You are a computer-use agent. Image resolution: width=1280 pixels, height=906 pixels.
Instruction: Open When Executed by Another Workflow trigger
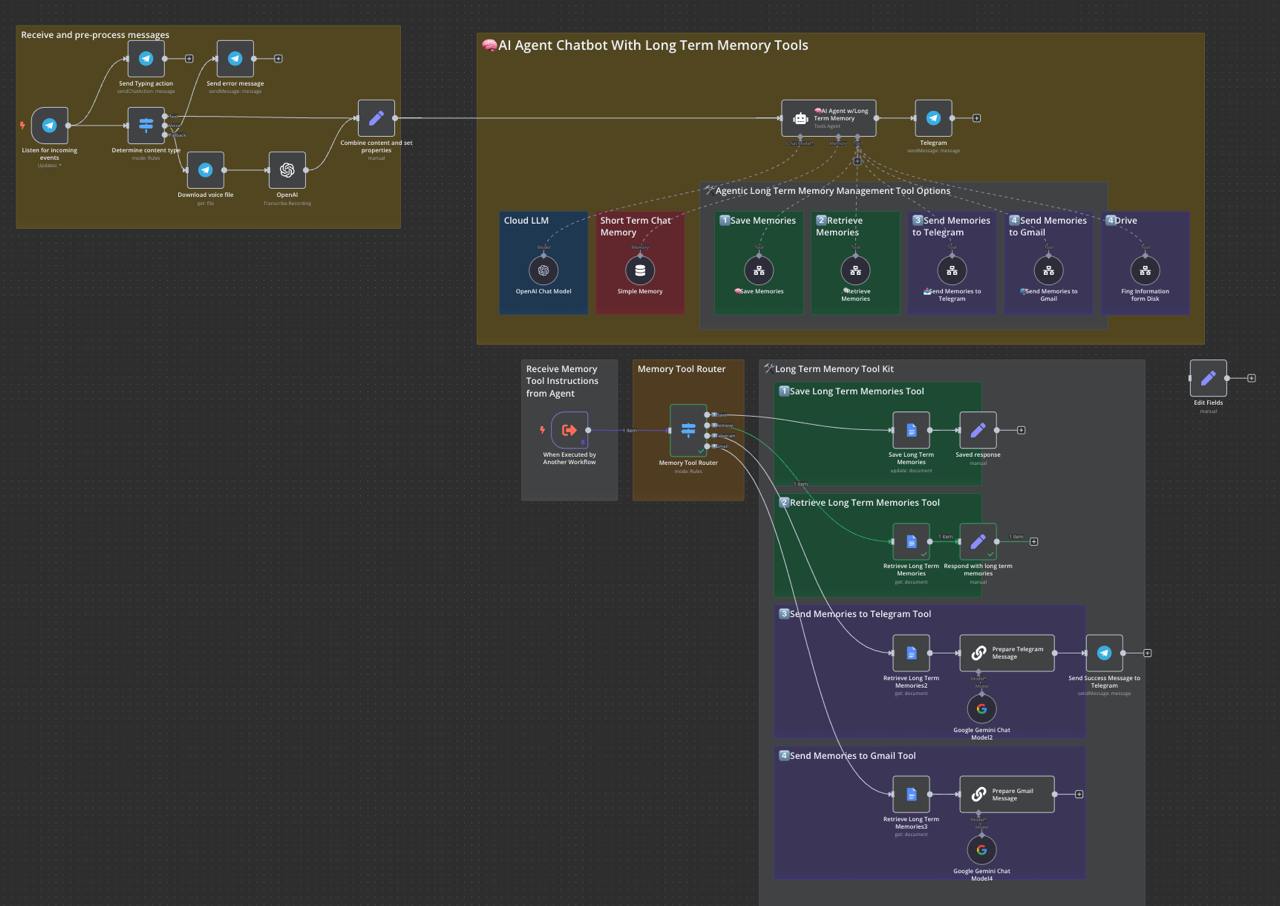[569, 430]
